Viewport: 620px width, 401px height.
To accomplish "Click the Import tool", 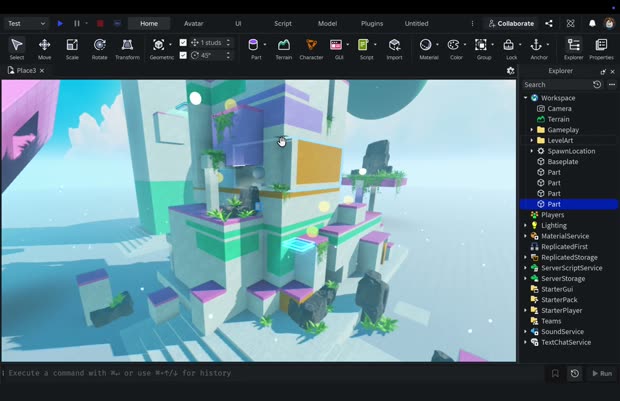I will tap(394, 49).
